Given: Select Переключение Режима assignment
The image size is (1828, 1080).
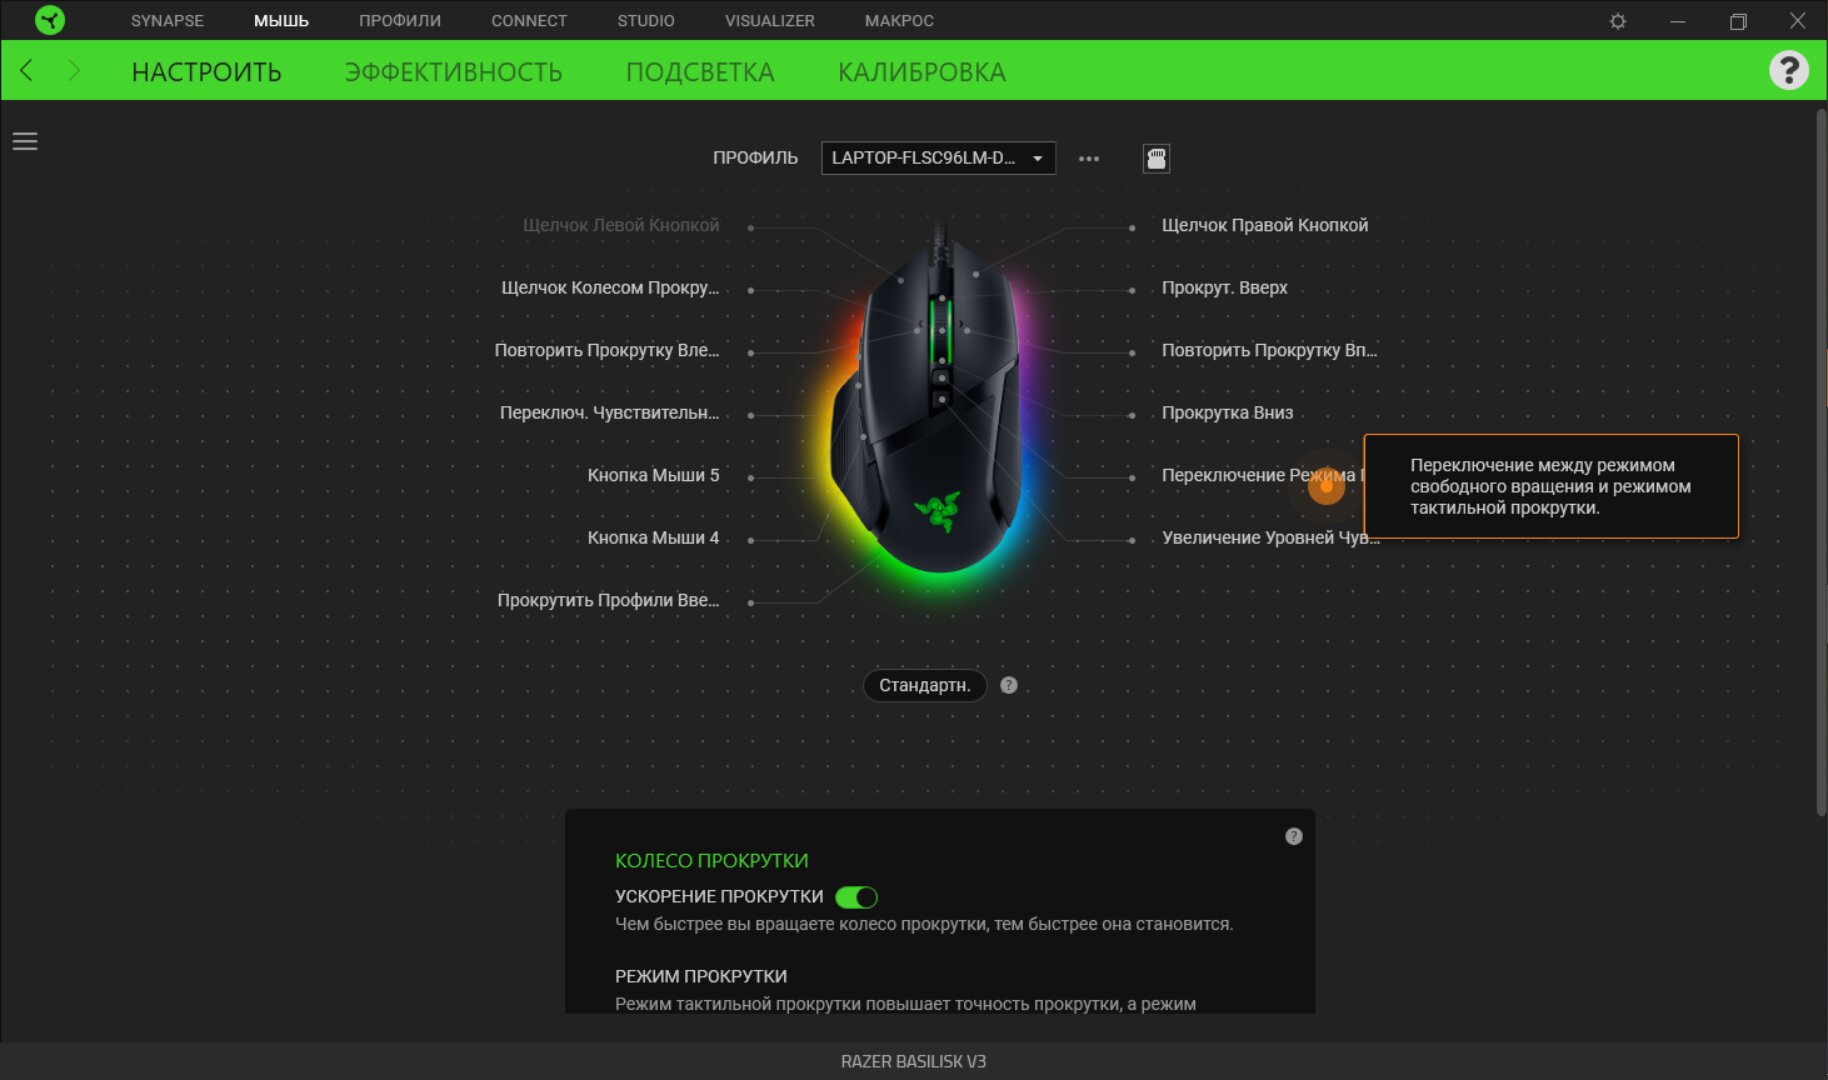Looking at the screenshot, I should [1260, 475].
